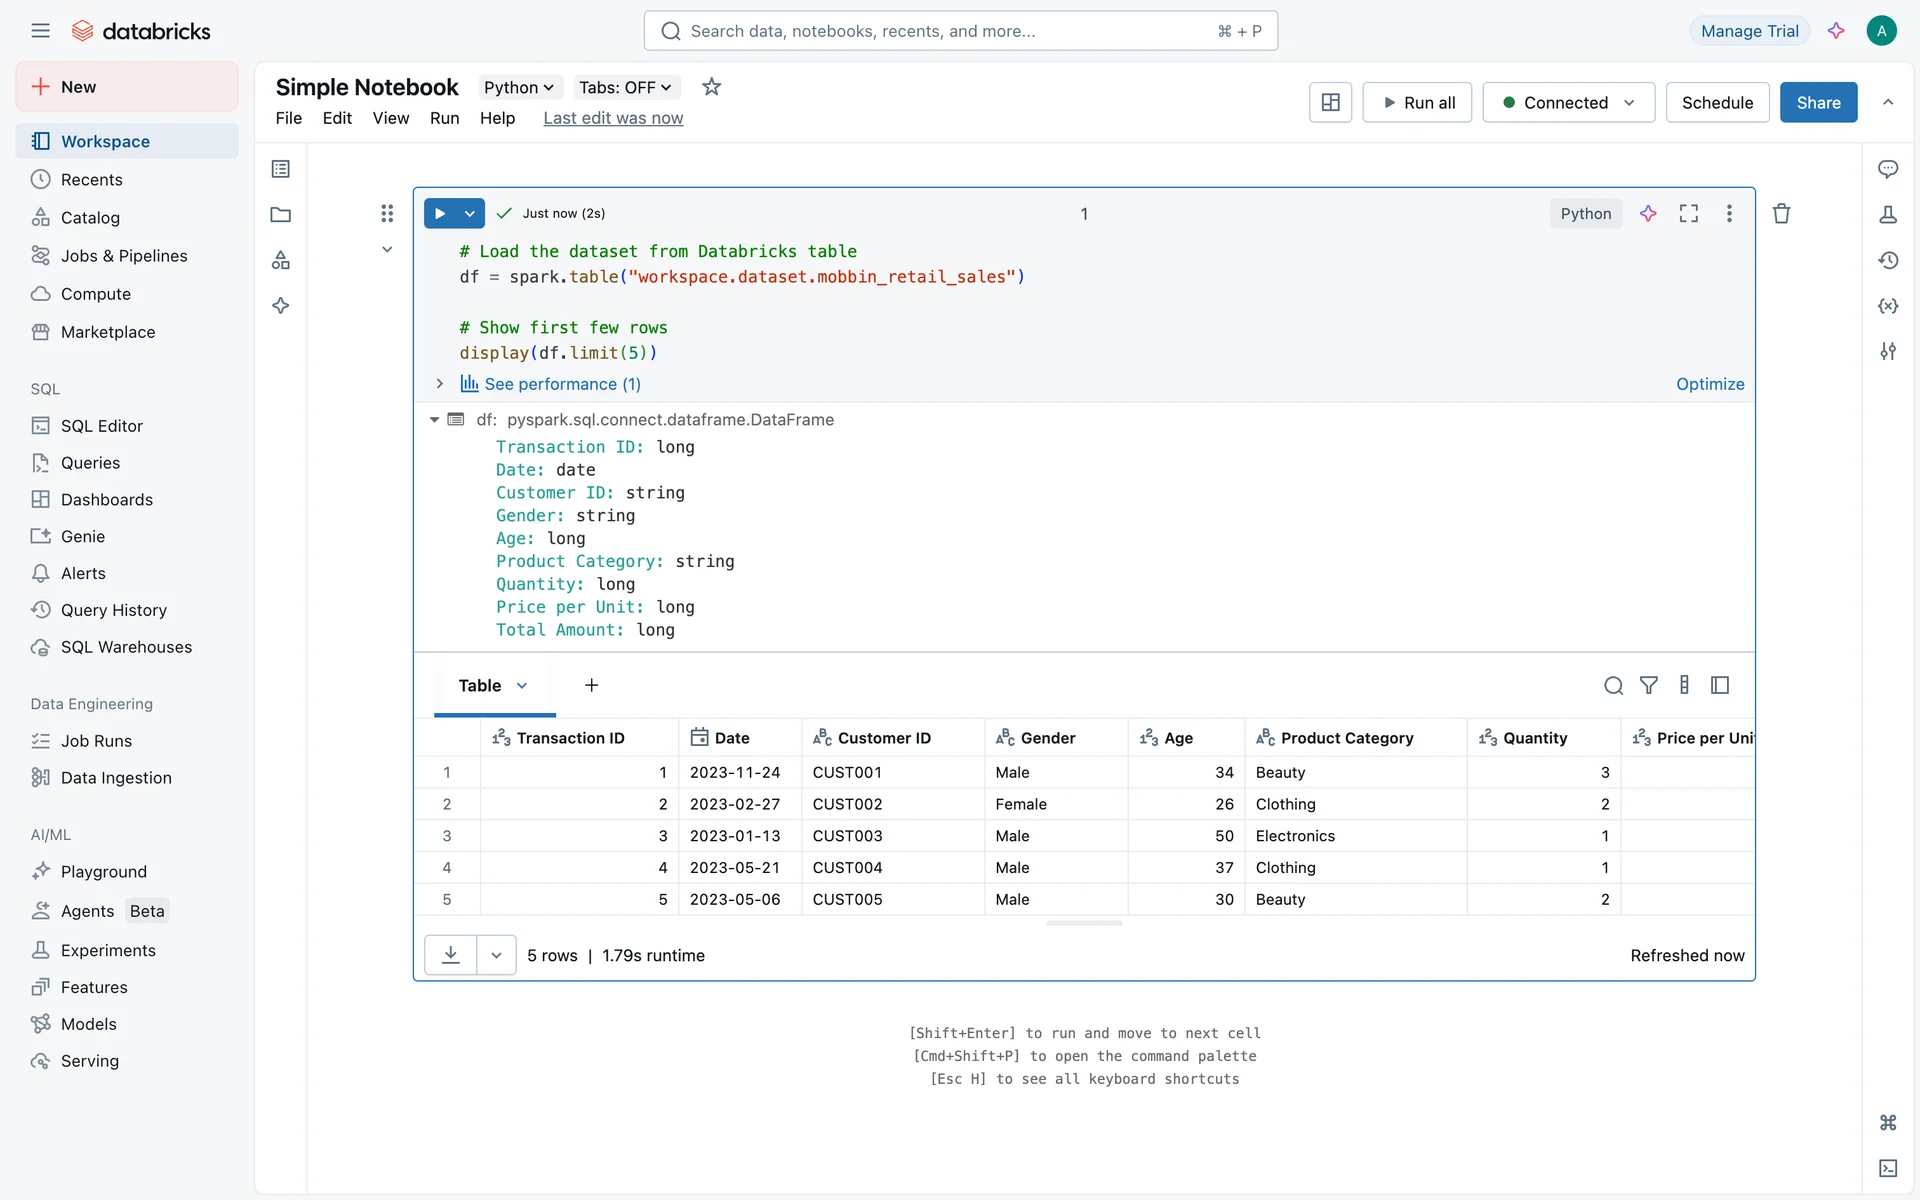Open the See performance link
This screenshot has height=1200, width=1920.
pos(562,384)
